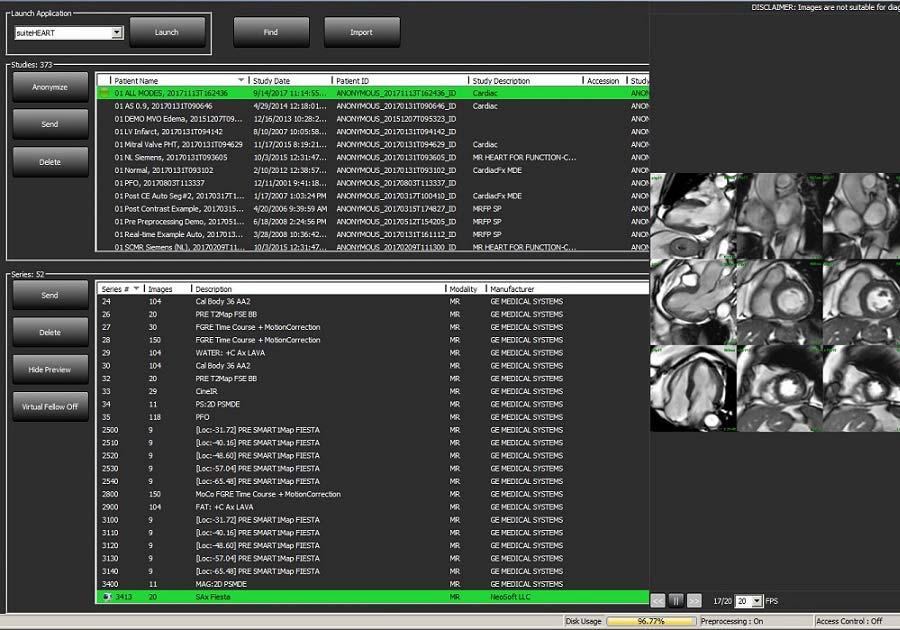Viewport: 900px width, 630px height.
Task: Click the Find button
Action: click(x=271, y=33)
